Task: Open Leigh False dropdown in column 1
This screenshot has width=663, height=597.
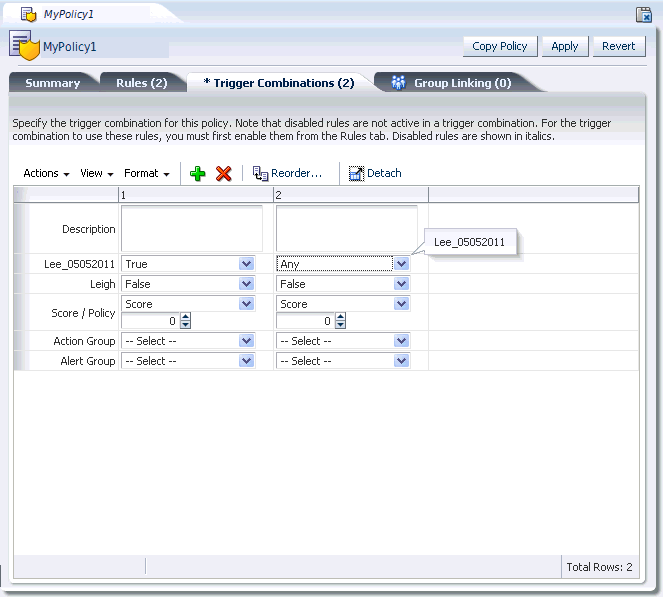Action: point(188,284)
